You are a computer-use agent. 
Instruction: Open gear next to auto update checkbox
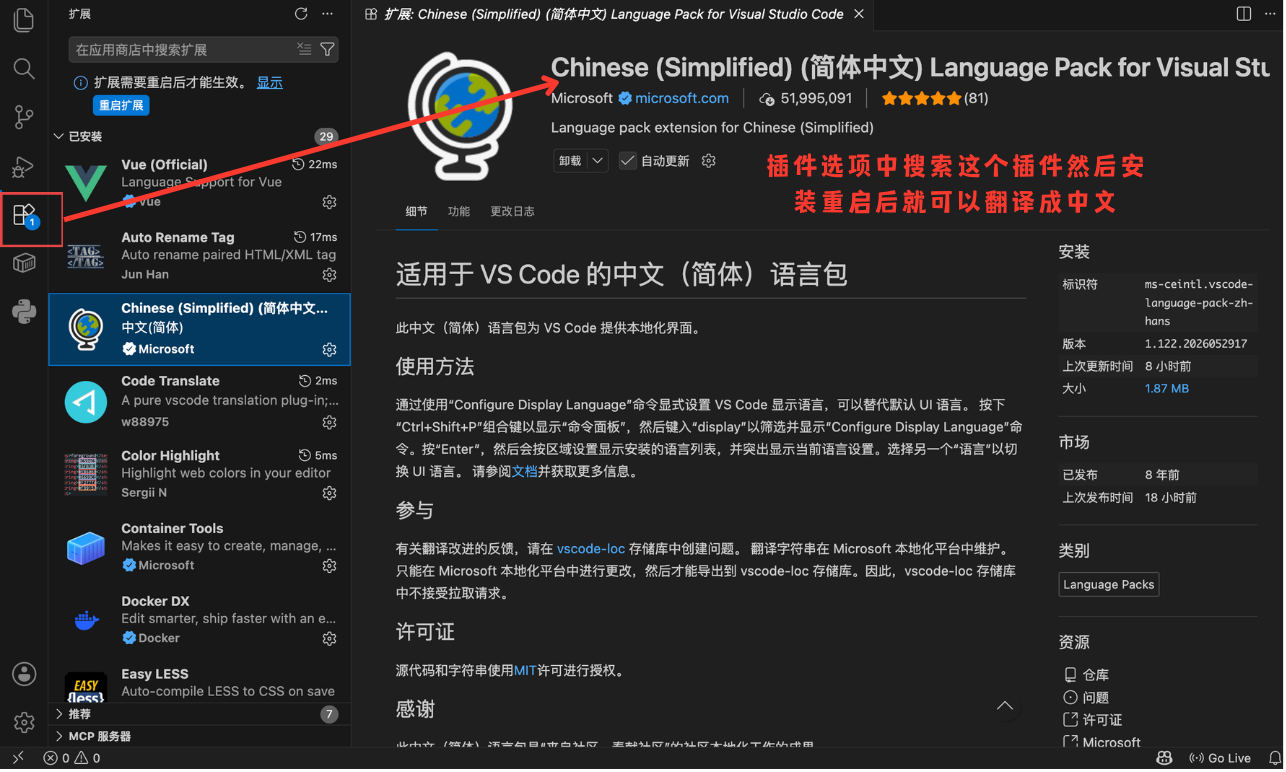709,161
